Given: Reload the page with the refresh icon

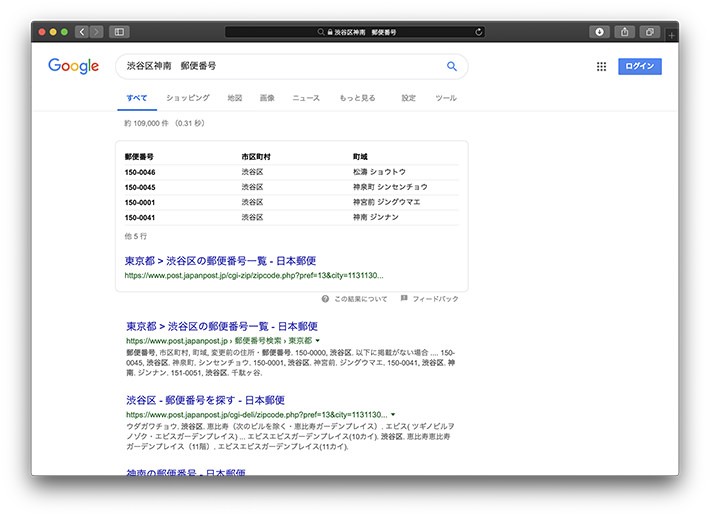Looking at the screenshot, I should (479, 32).
